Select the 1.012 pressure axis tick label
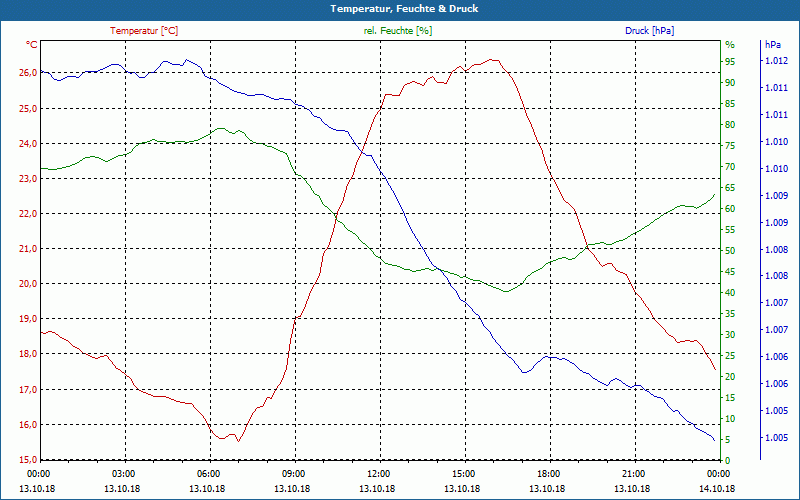 tap(776, 61)
